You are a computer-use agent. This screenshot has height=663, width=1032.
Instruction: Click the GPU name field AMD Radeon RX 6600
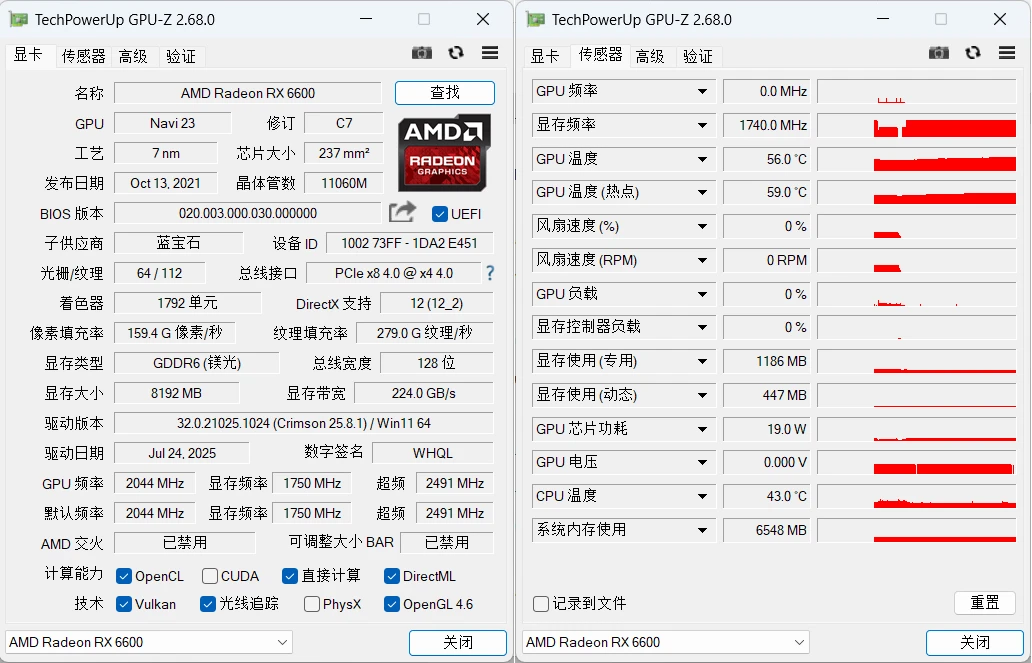point(248,93)
